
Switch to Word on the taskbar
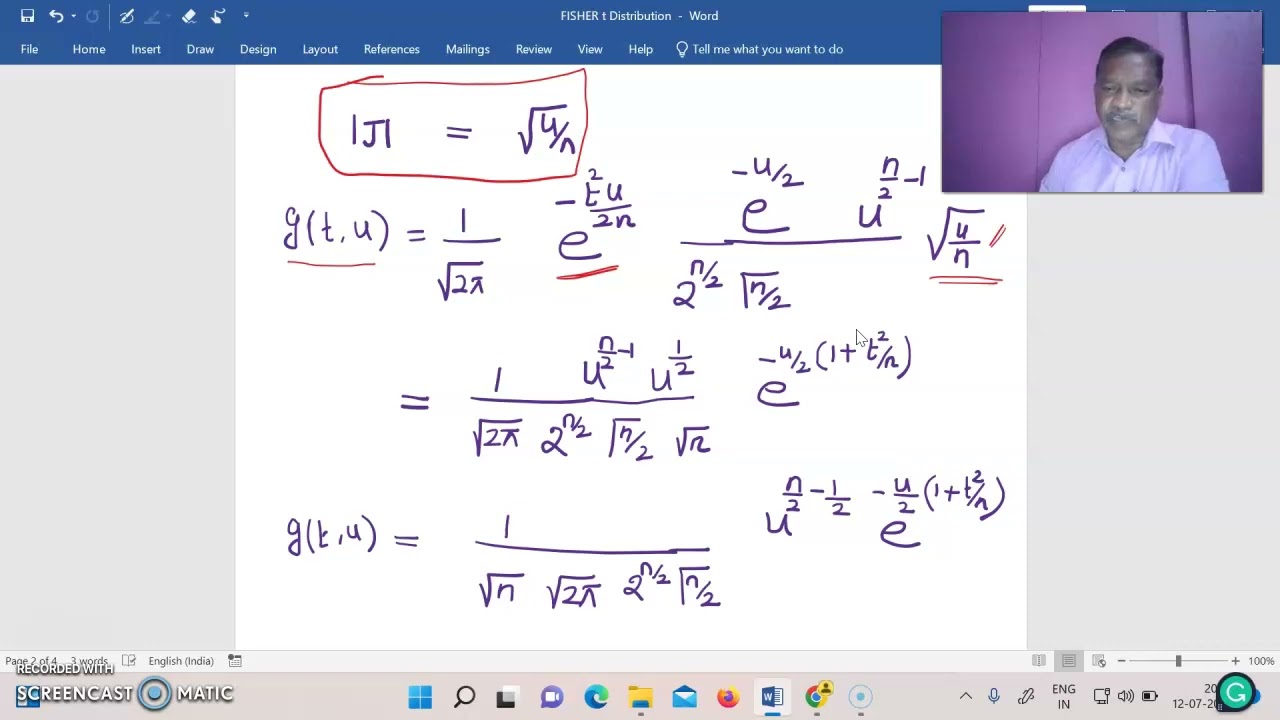point(772,697)
